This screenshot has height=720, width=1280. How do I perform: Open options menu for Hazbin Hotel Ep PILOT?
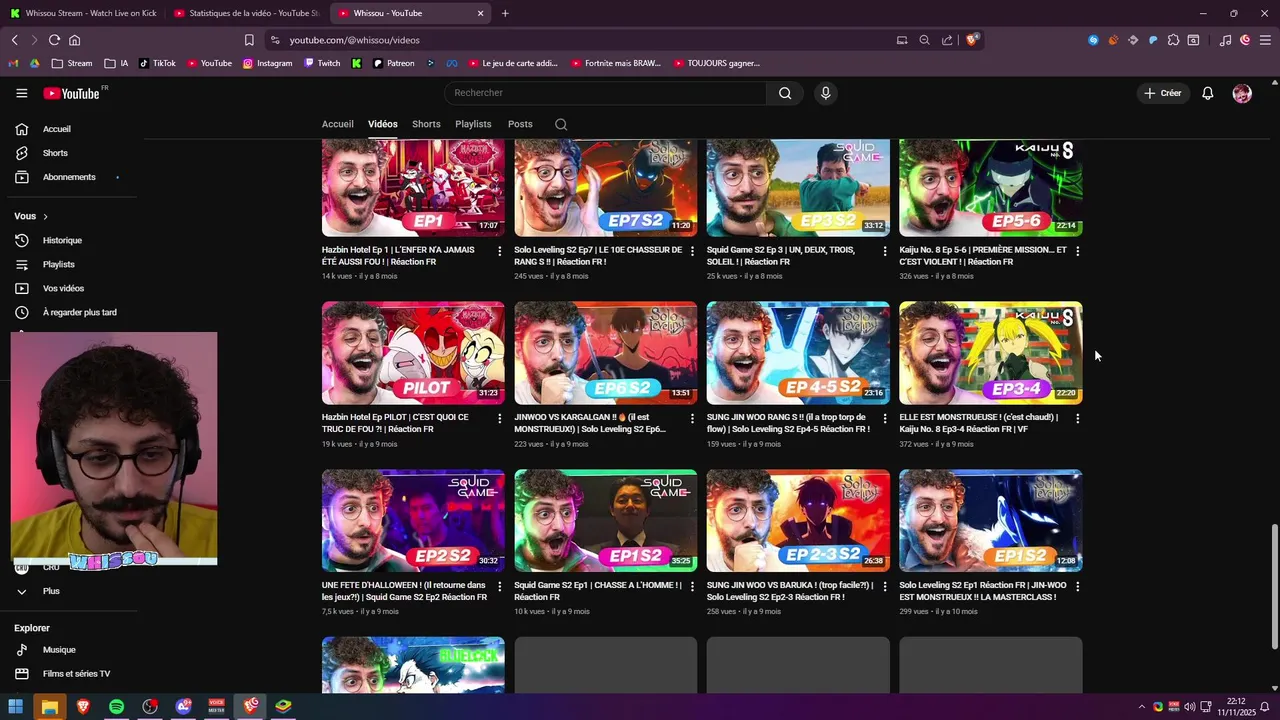tap(500, 418)
